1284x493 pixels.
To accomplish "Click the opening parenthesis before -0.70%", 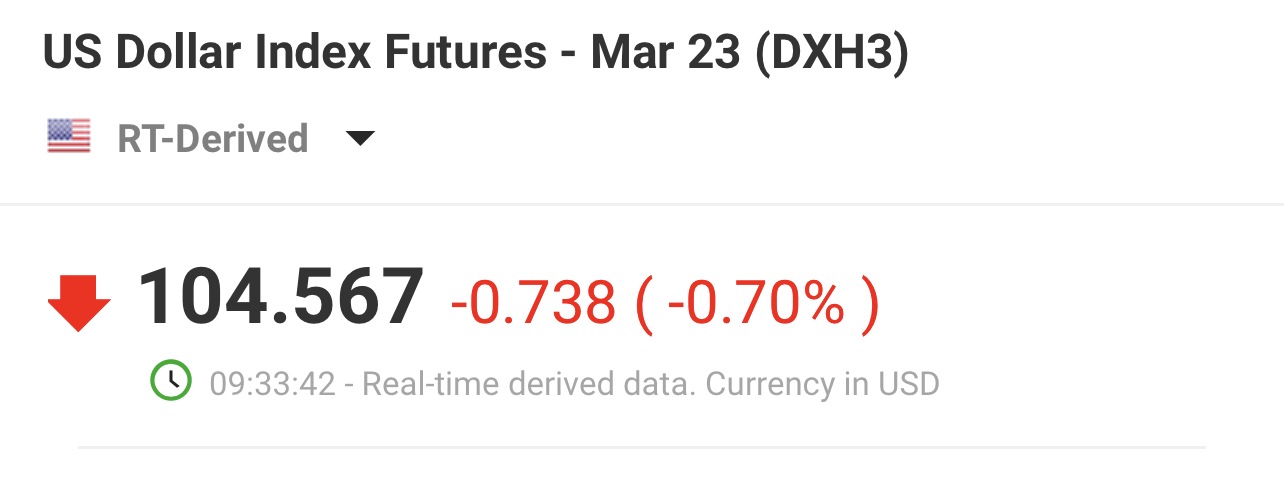I will (x=643, y=303).
